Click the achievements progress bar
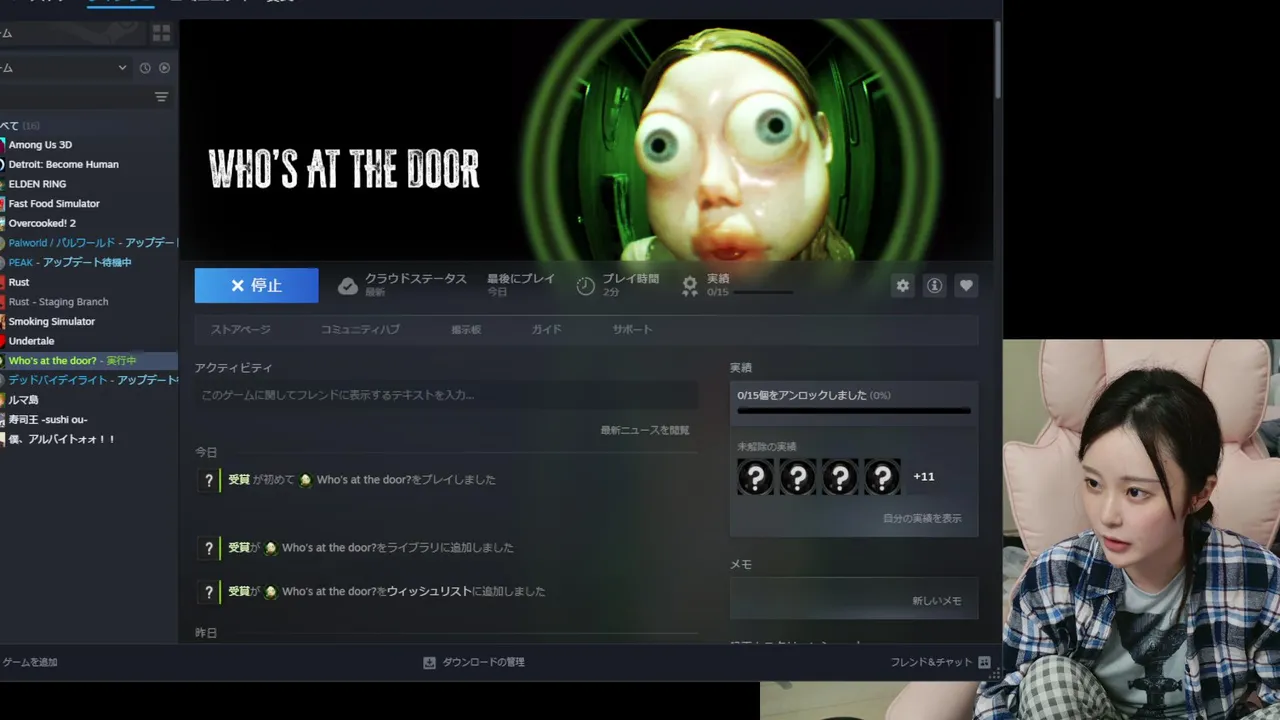Image resolution: width=1280 pixels, height=720 pixels. [x=854, y=410]
